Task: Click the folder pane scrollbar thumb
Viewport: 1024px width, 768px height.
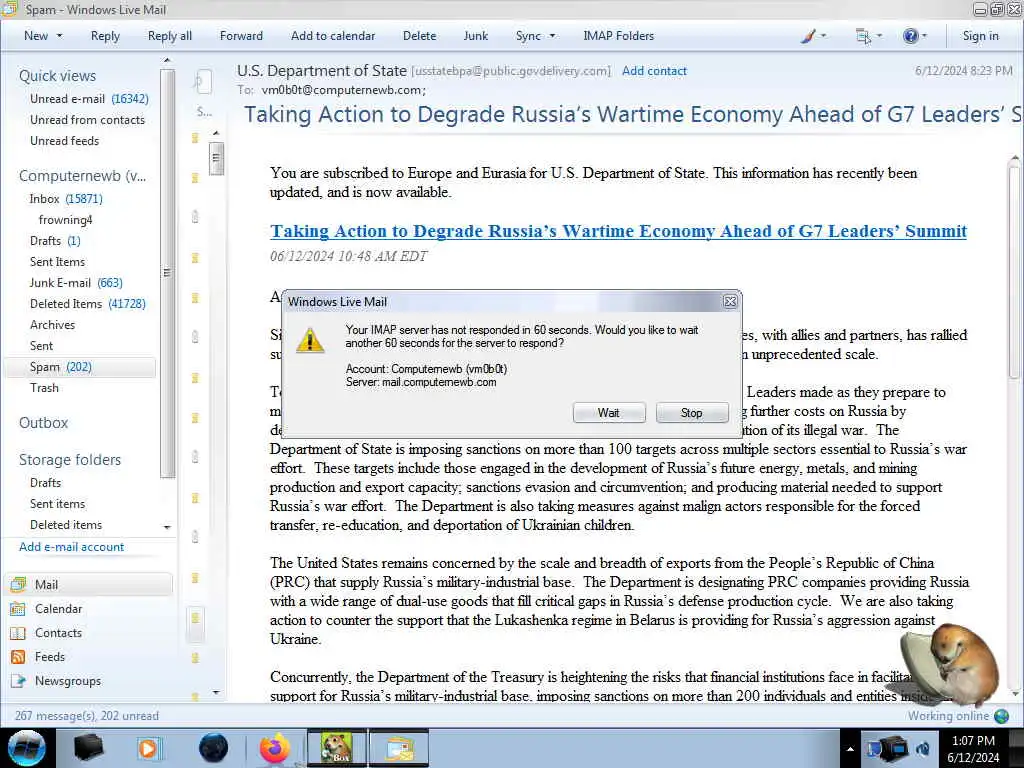Action: (x=167, y=273)
